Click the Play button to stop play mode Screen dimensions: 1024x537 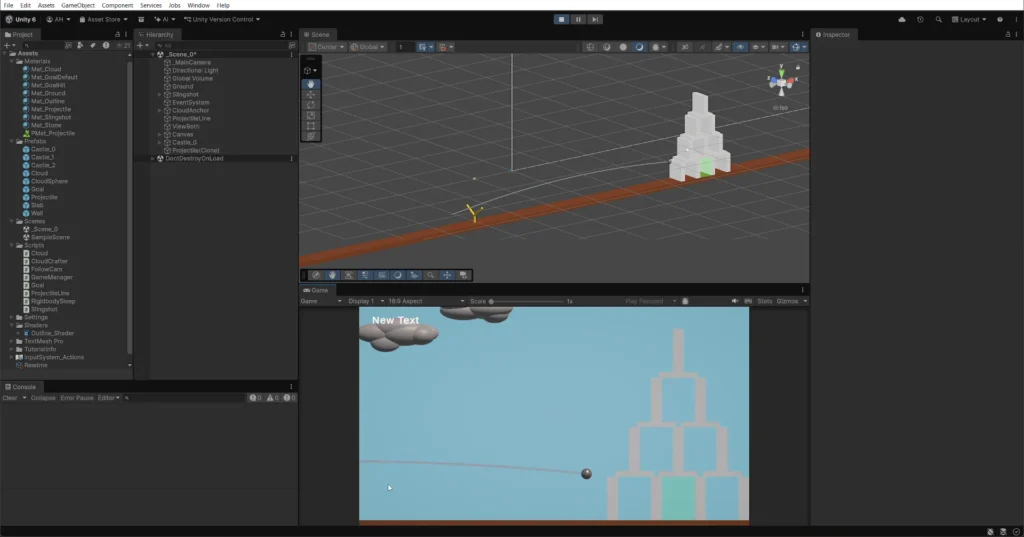(x=561, y=20)
